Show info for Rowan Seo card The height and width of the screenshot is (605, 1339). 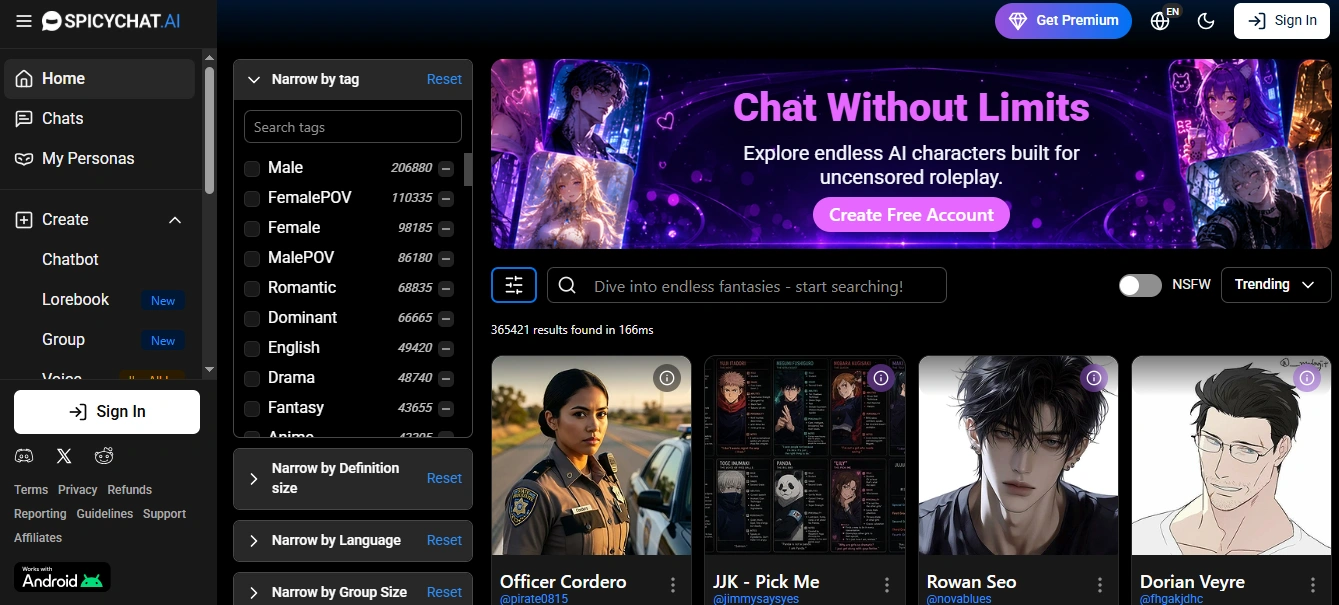(x=1093, y=377)
